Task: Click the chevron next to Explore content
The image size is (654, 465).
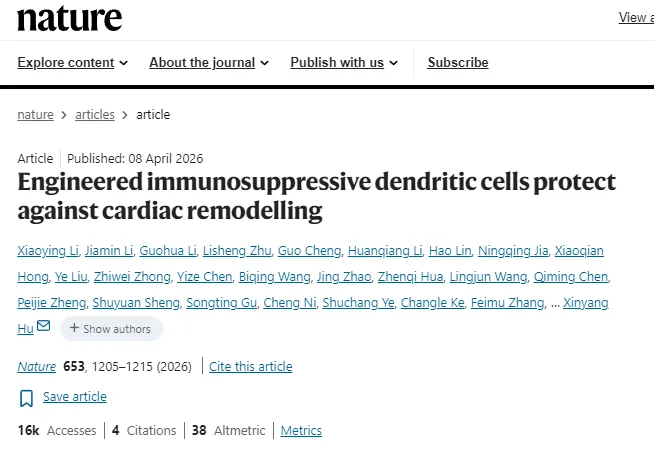Action: tap(123, 63)
